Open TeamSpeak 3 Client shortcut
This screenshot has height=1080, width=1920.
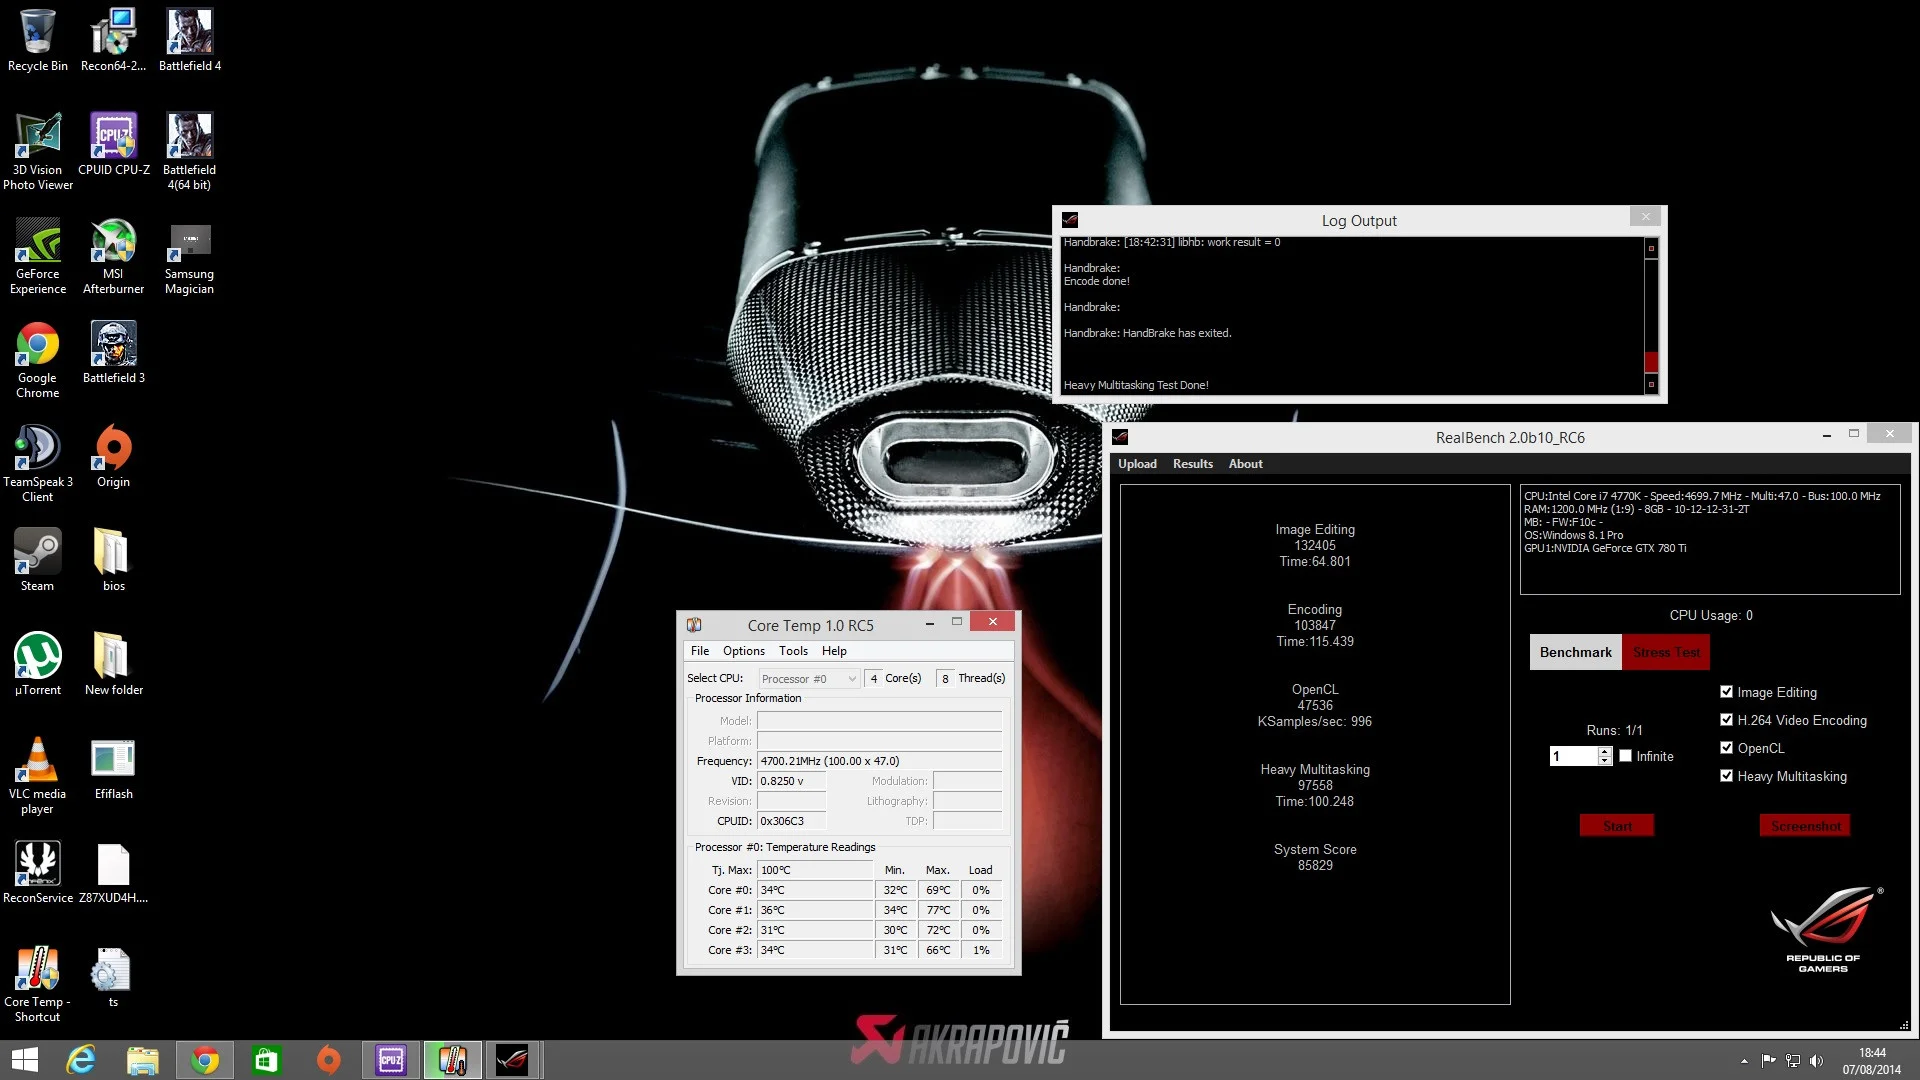(x=38, y=465)
